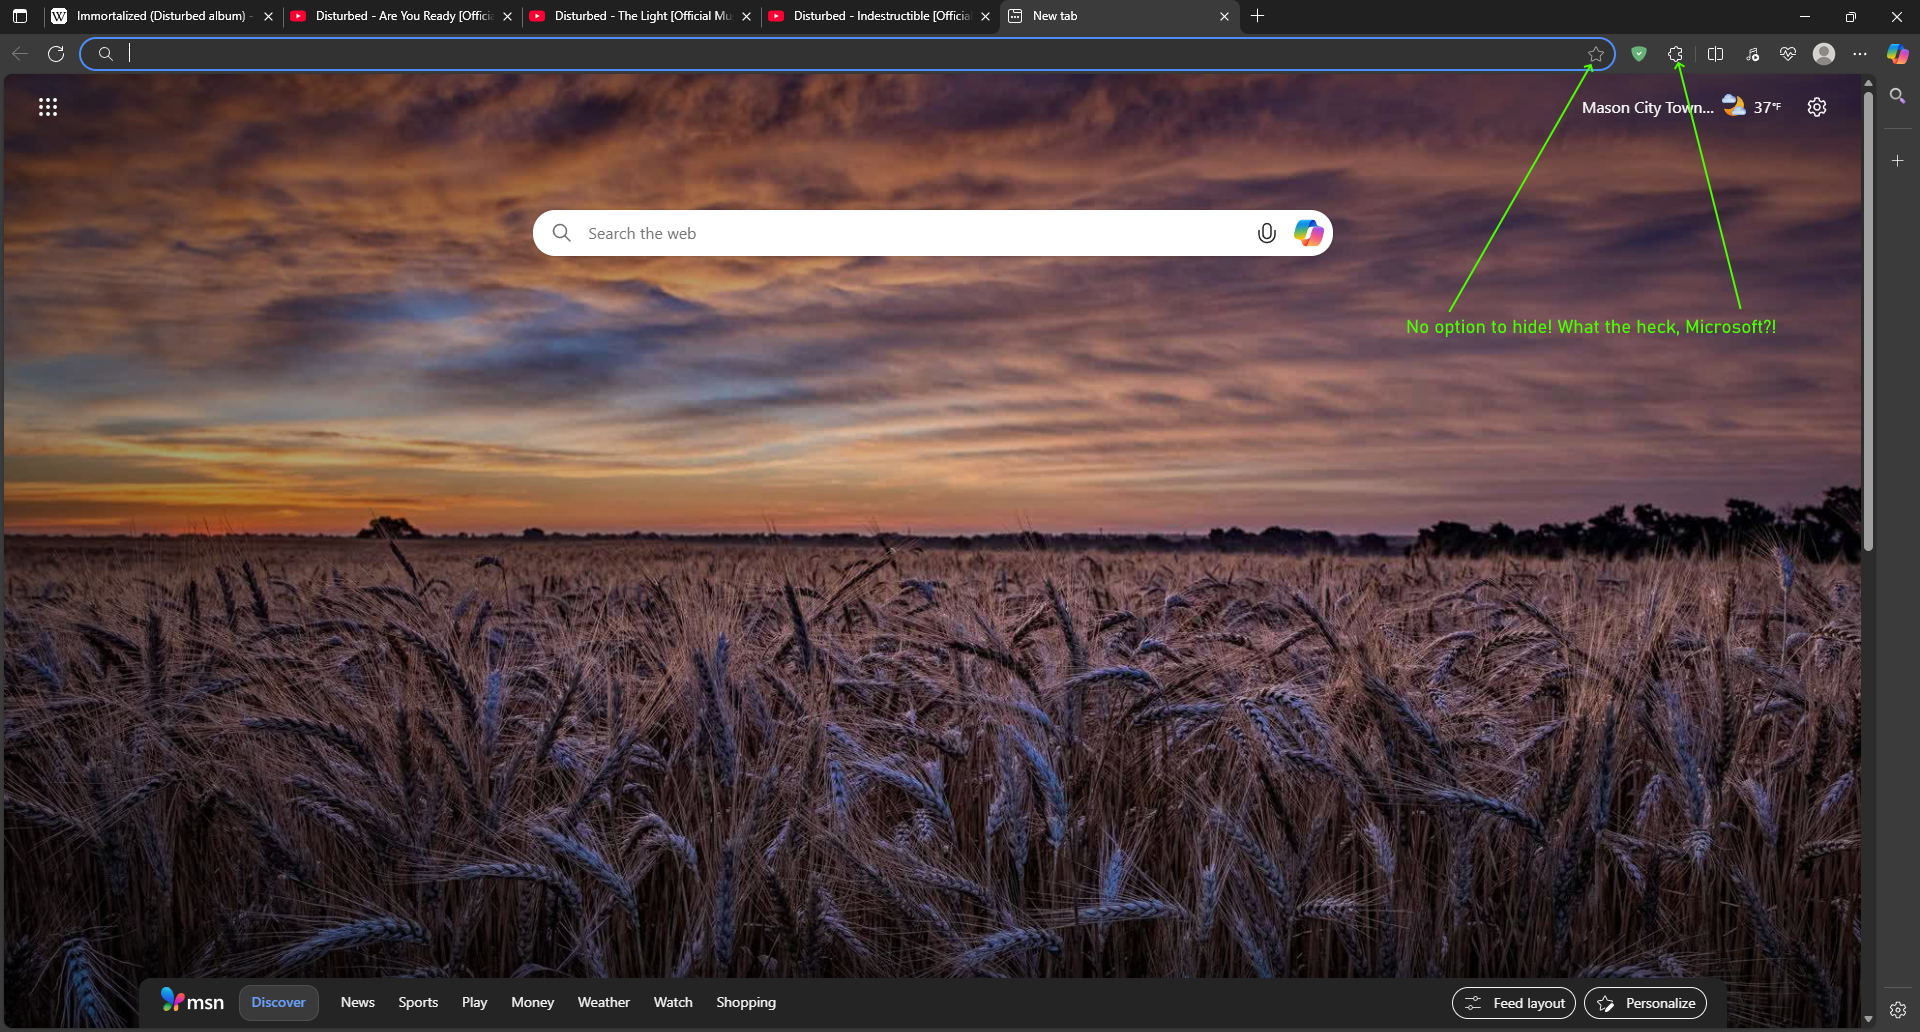
Task: Select the News tab in MSN bar
Action: click(x=357, y=1002)
